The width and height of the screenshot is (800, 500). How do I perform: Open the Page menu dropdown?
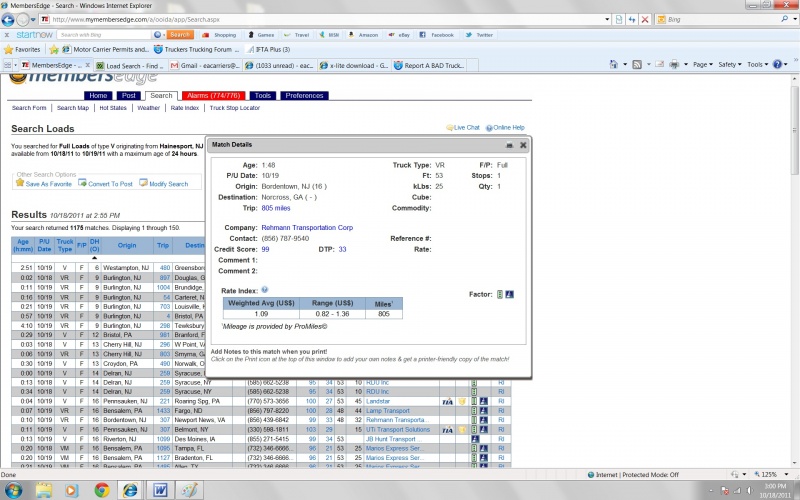click(x=703, y=65)
